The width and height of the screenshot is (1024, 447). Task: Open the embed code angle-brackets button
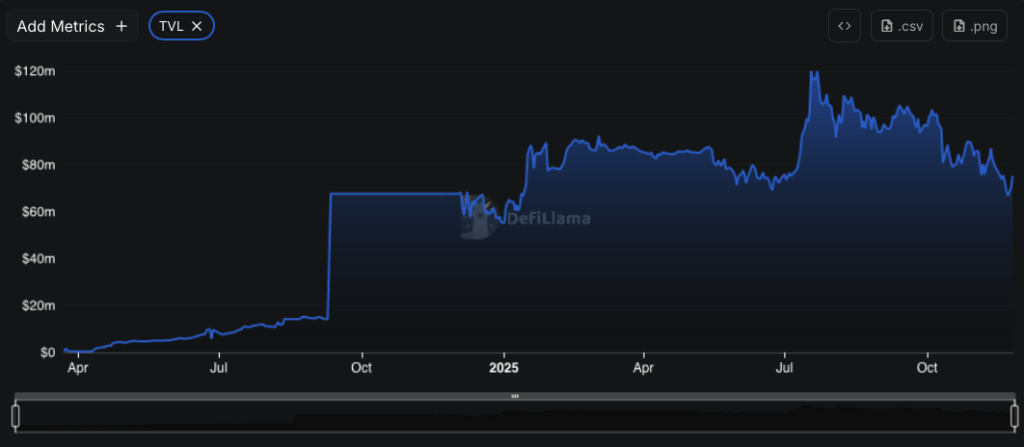pos(844,26)
